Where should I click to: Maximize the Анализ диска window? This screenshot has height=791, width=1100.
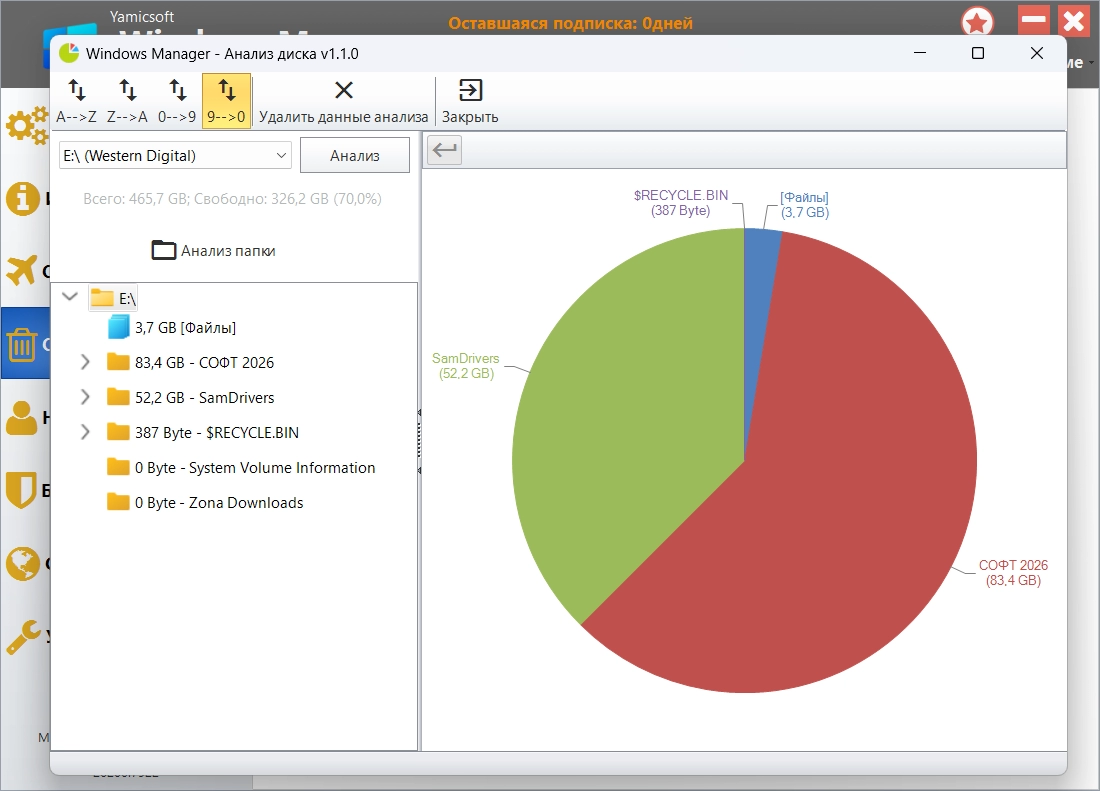point(978,53)
